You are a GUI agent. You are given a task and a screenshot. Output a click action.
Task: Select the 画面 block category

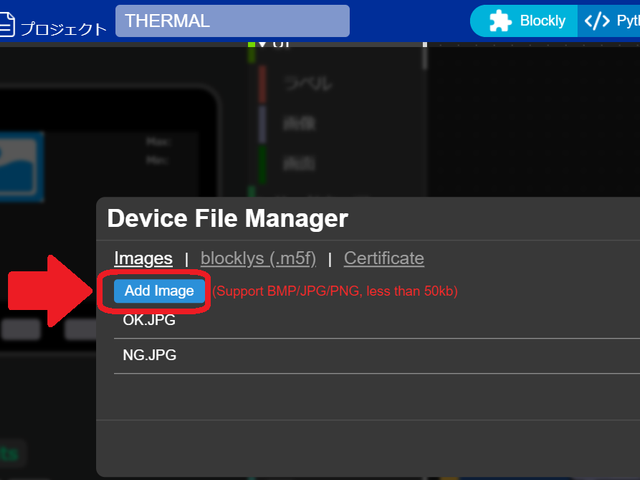click(x=302, y=160)
